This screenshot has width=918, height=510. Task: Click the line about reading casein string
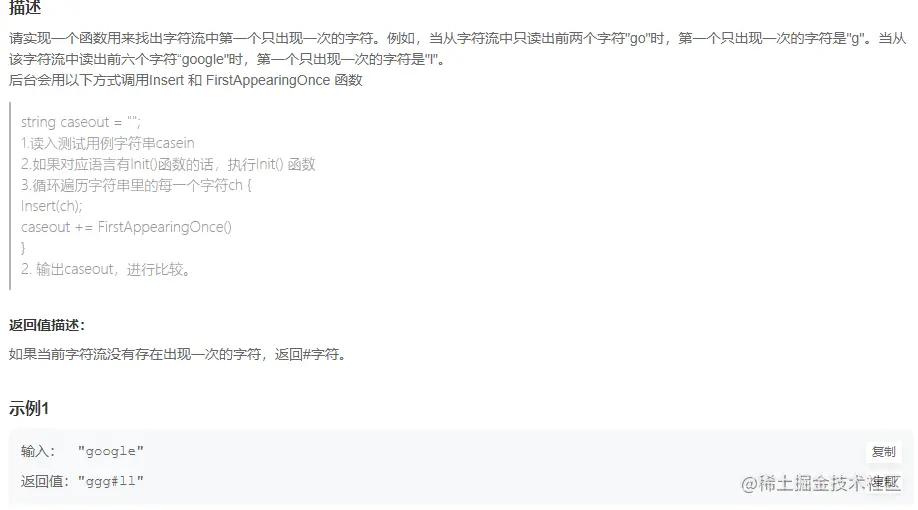[x=108, y=143]
